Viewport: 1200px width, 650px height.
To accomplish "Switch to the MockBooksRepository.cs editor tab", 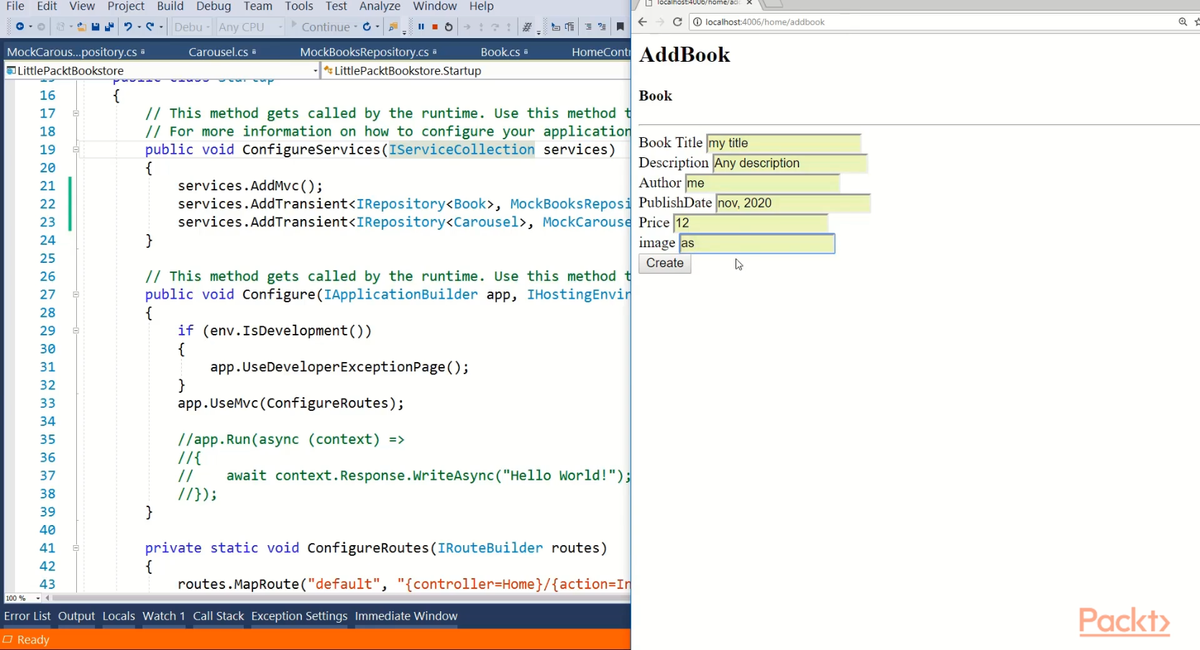I will pyautogui.click(x=363, y=52).
